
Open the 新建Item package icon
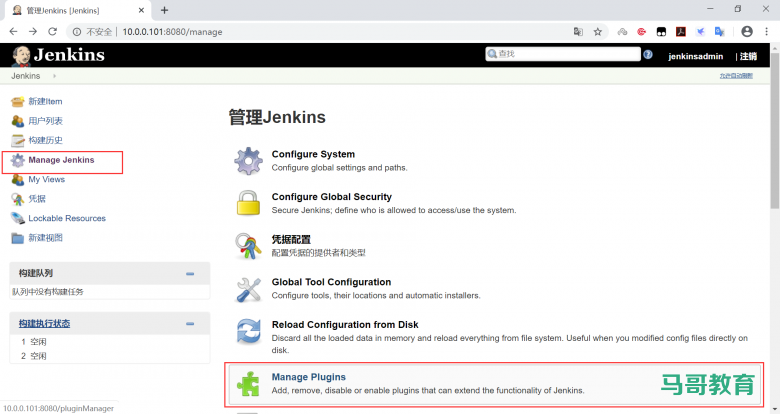point(17,102)
